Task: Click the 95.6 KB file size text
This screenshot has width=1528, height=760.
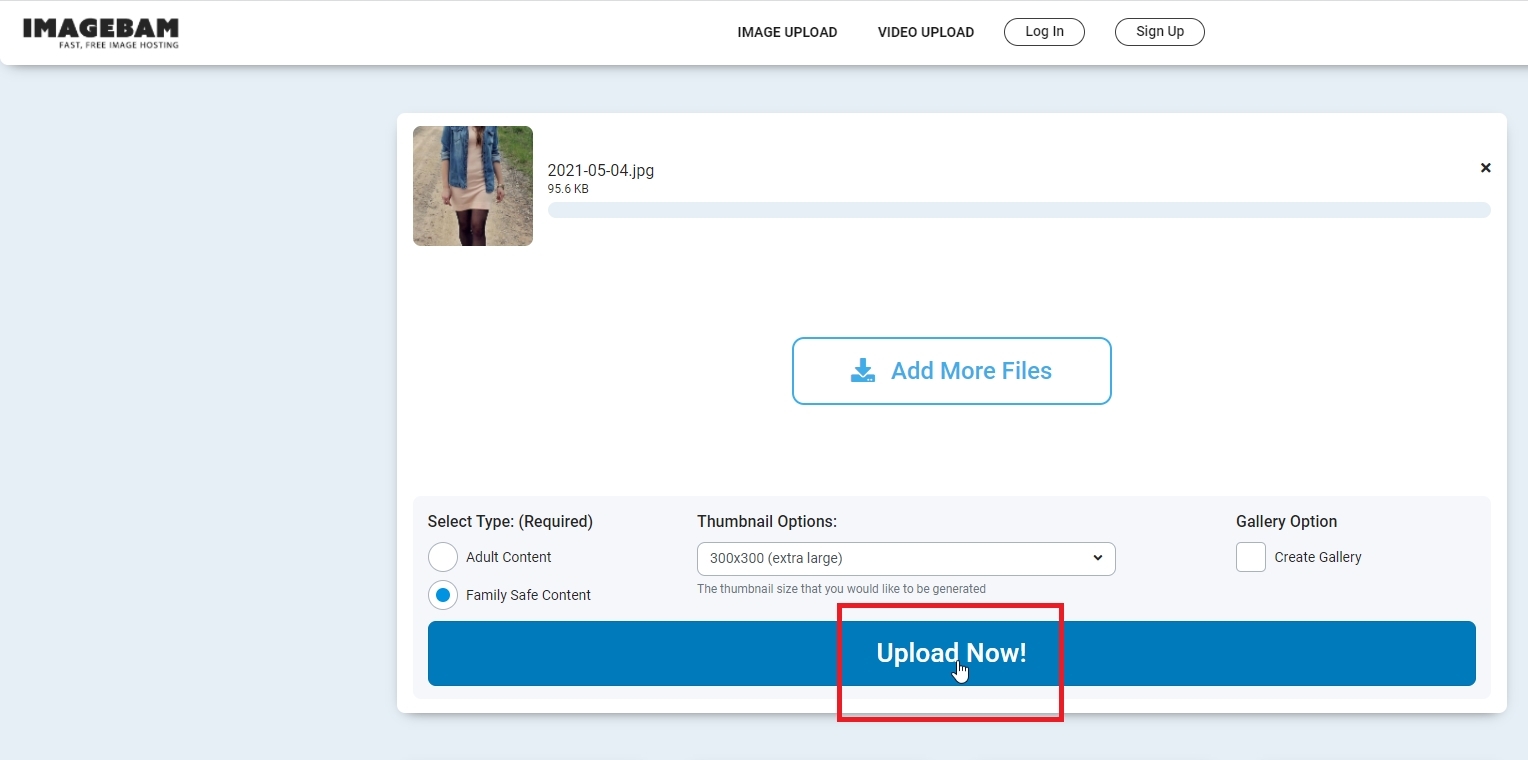Action: 568,189
